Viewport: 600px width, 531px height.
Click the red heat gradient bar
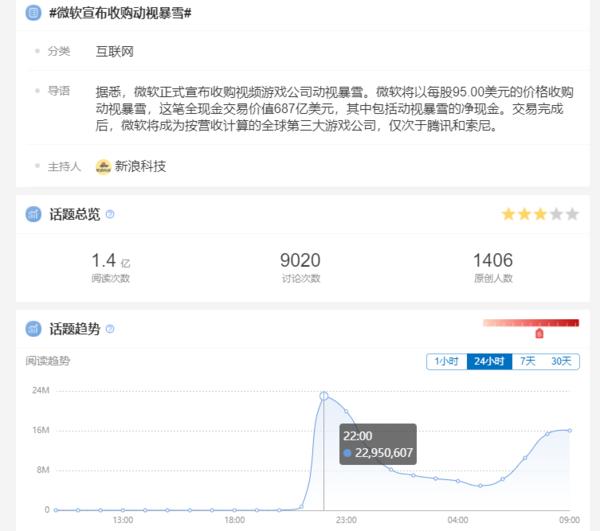pos(531,323)
